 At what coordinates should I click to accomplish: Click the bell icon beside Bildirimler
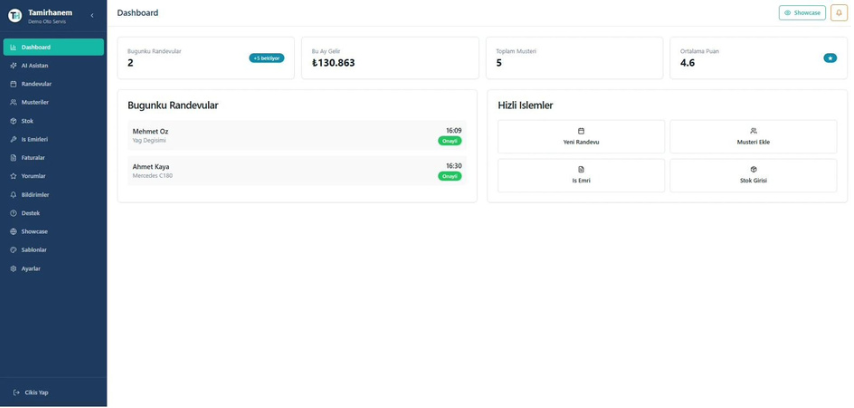13,195
